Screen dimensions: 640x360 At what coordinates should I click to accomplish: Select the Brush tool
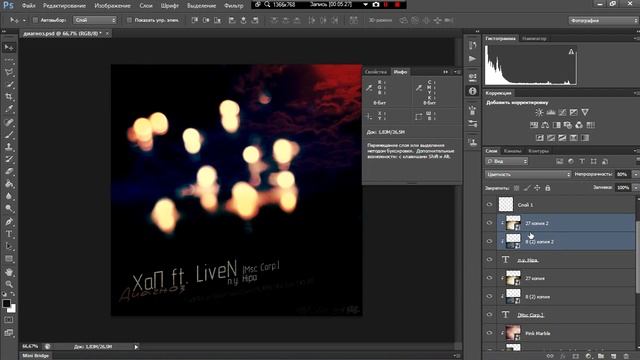click(9, 134)
